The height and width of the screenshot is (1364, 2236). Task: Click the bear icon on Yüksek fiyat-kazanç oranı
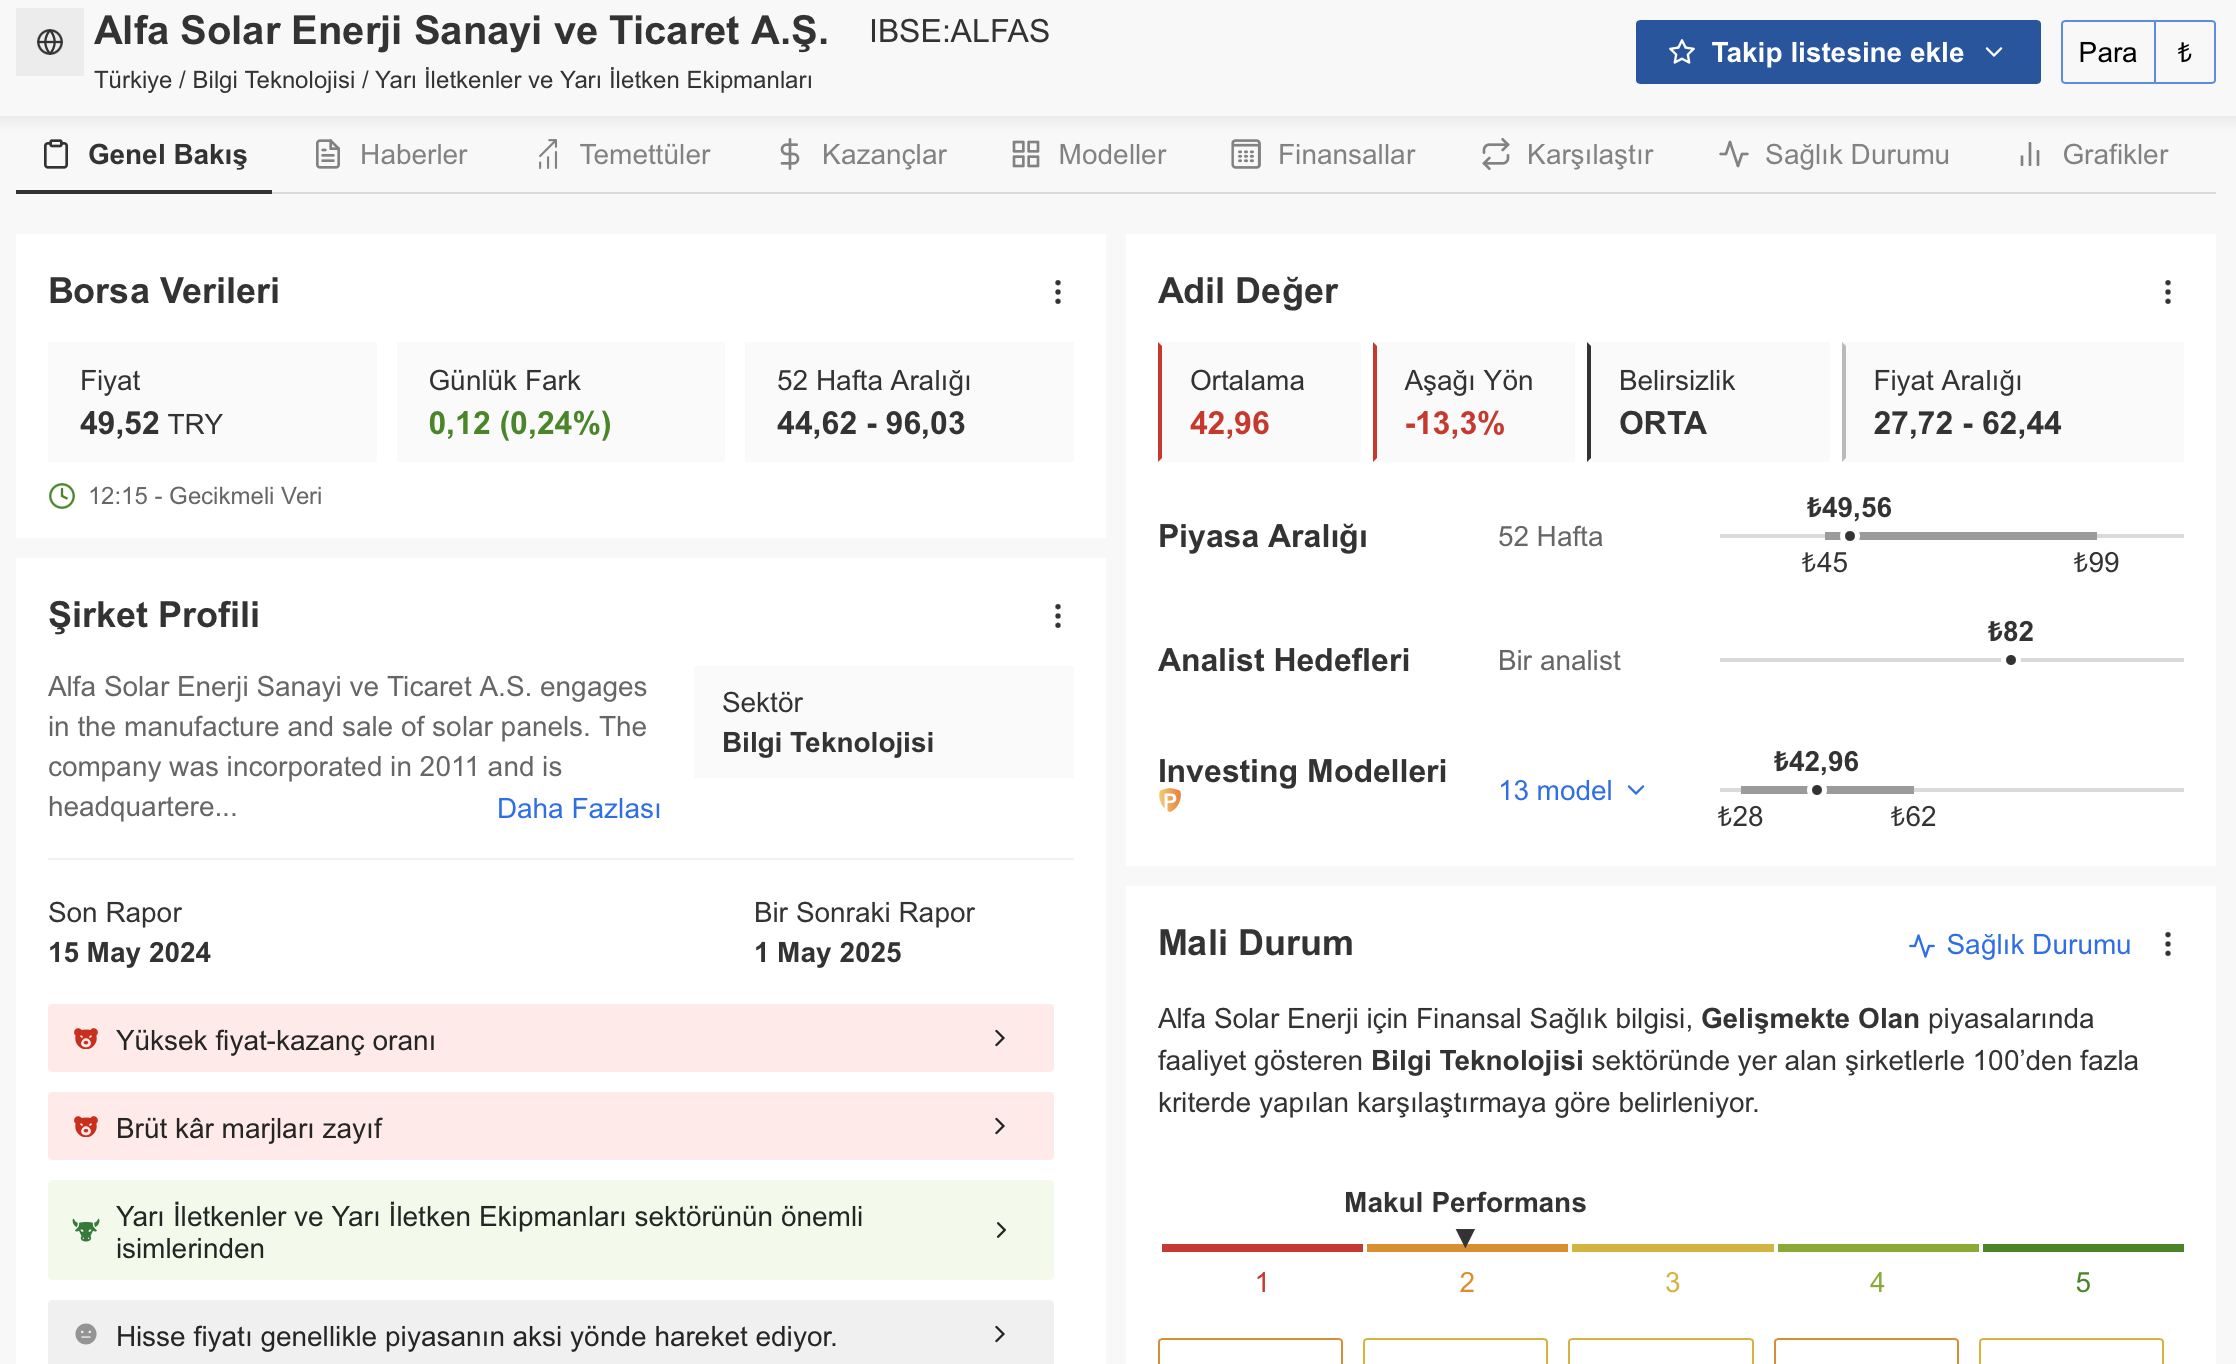[x=86, y=1039]
